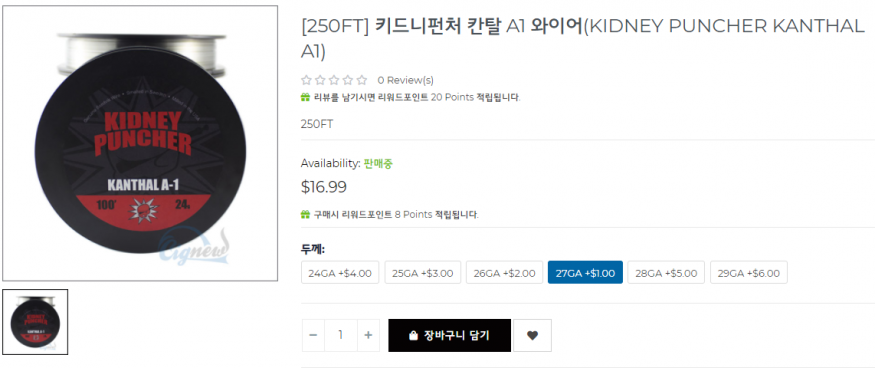Click the minus quantity button

click(313, 335)
